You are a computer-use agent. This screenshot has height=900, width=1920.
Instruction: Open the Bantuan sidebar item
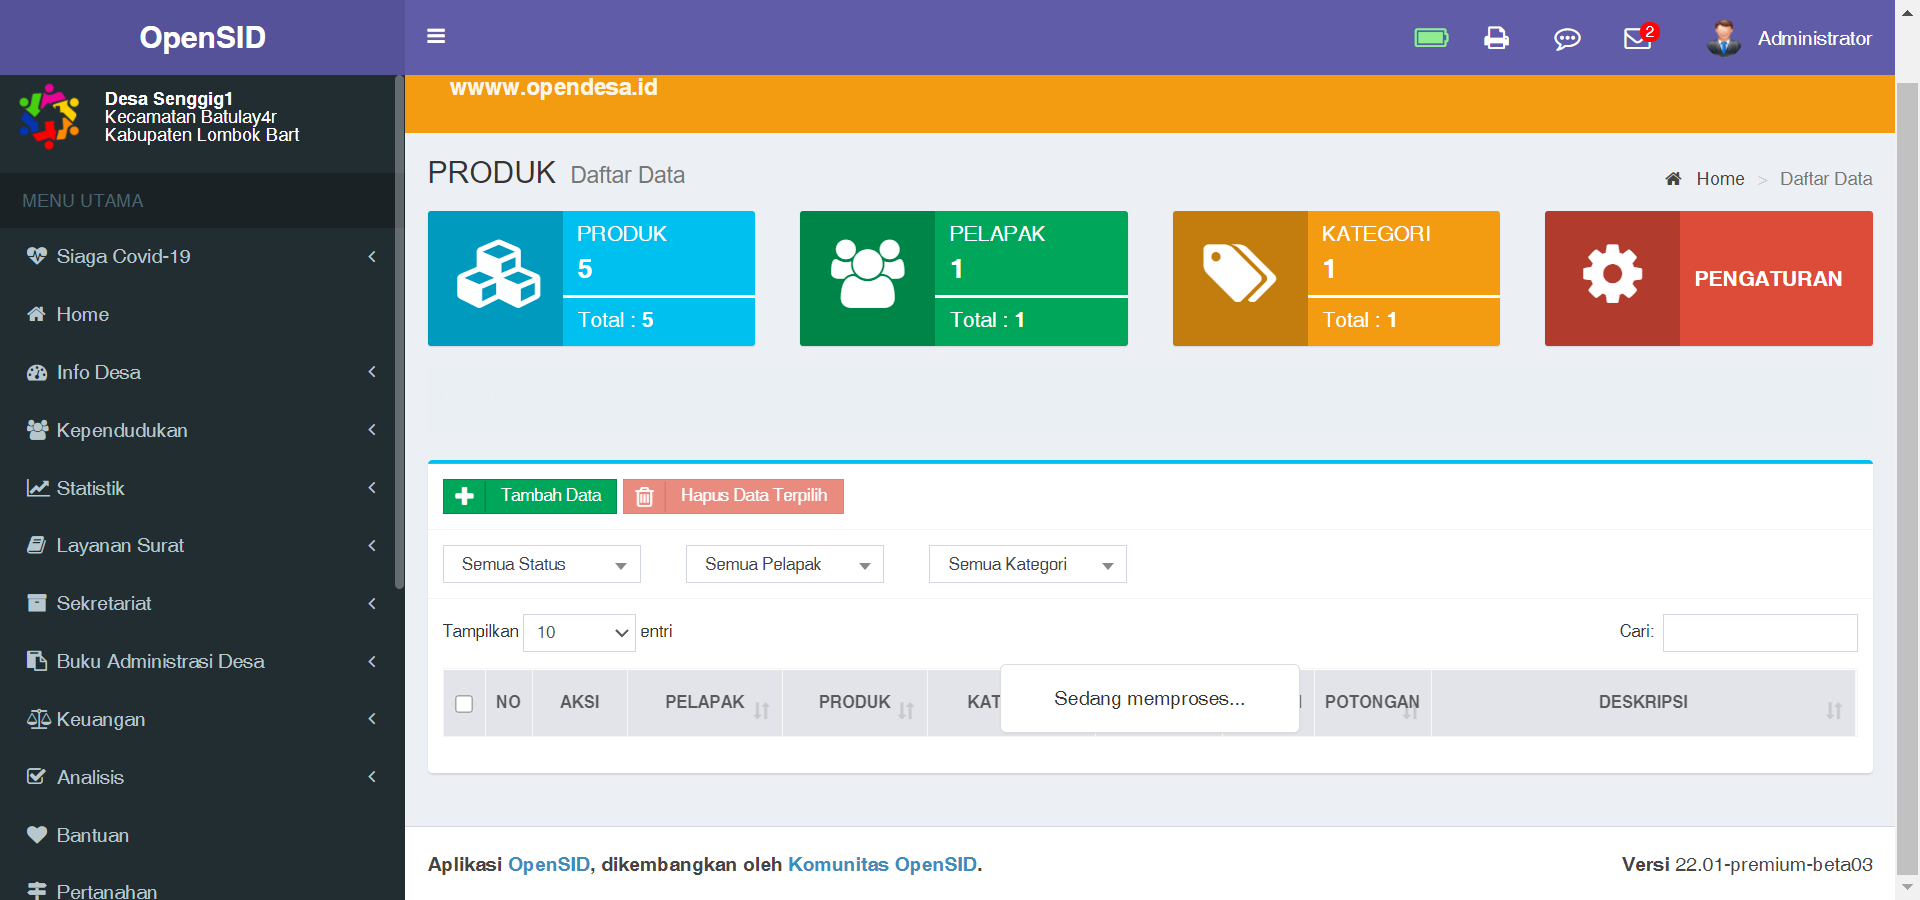click(x=200, y=835)
